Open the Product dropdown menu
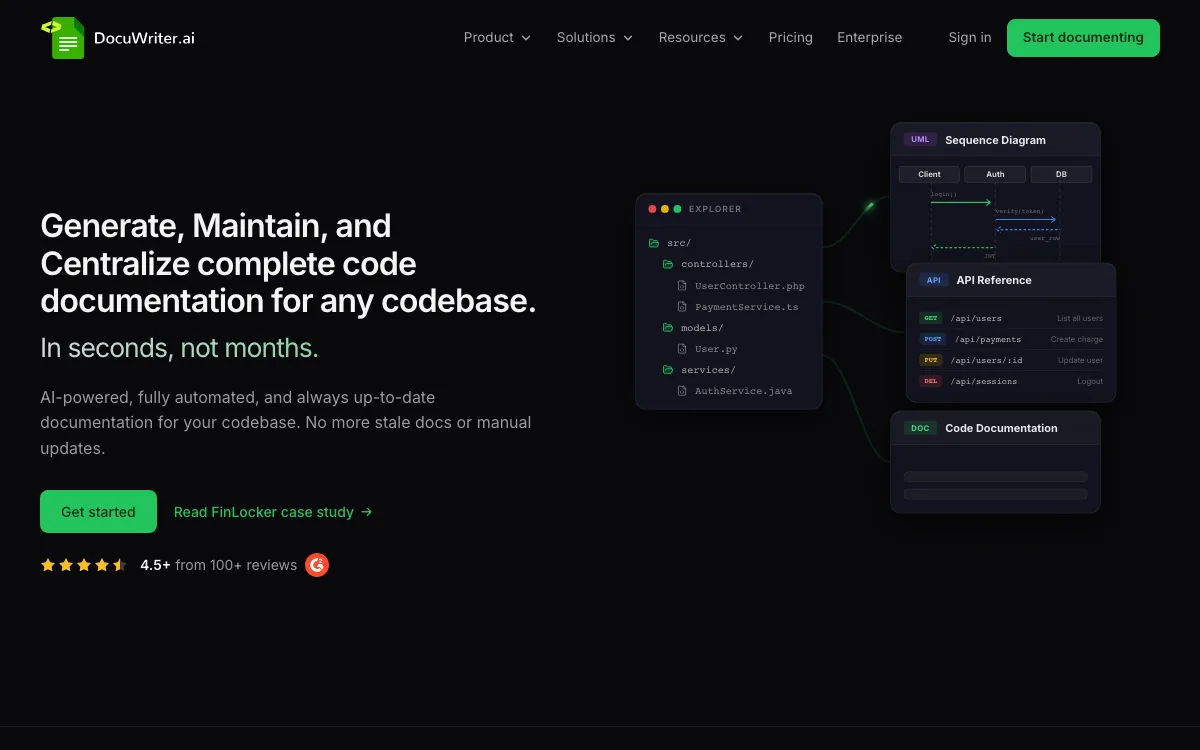 click(x=497, y=38)
